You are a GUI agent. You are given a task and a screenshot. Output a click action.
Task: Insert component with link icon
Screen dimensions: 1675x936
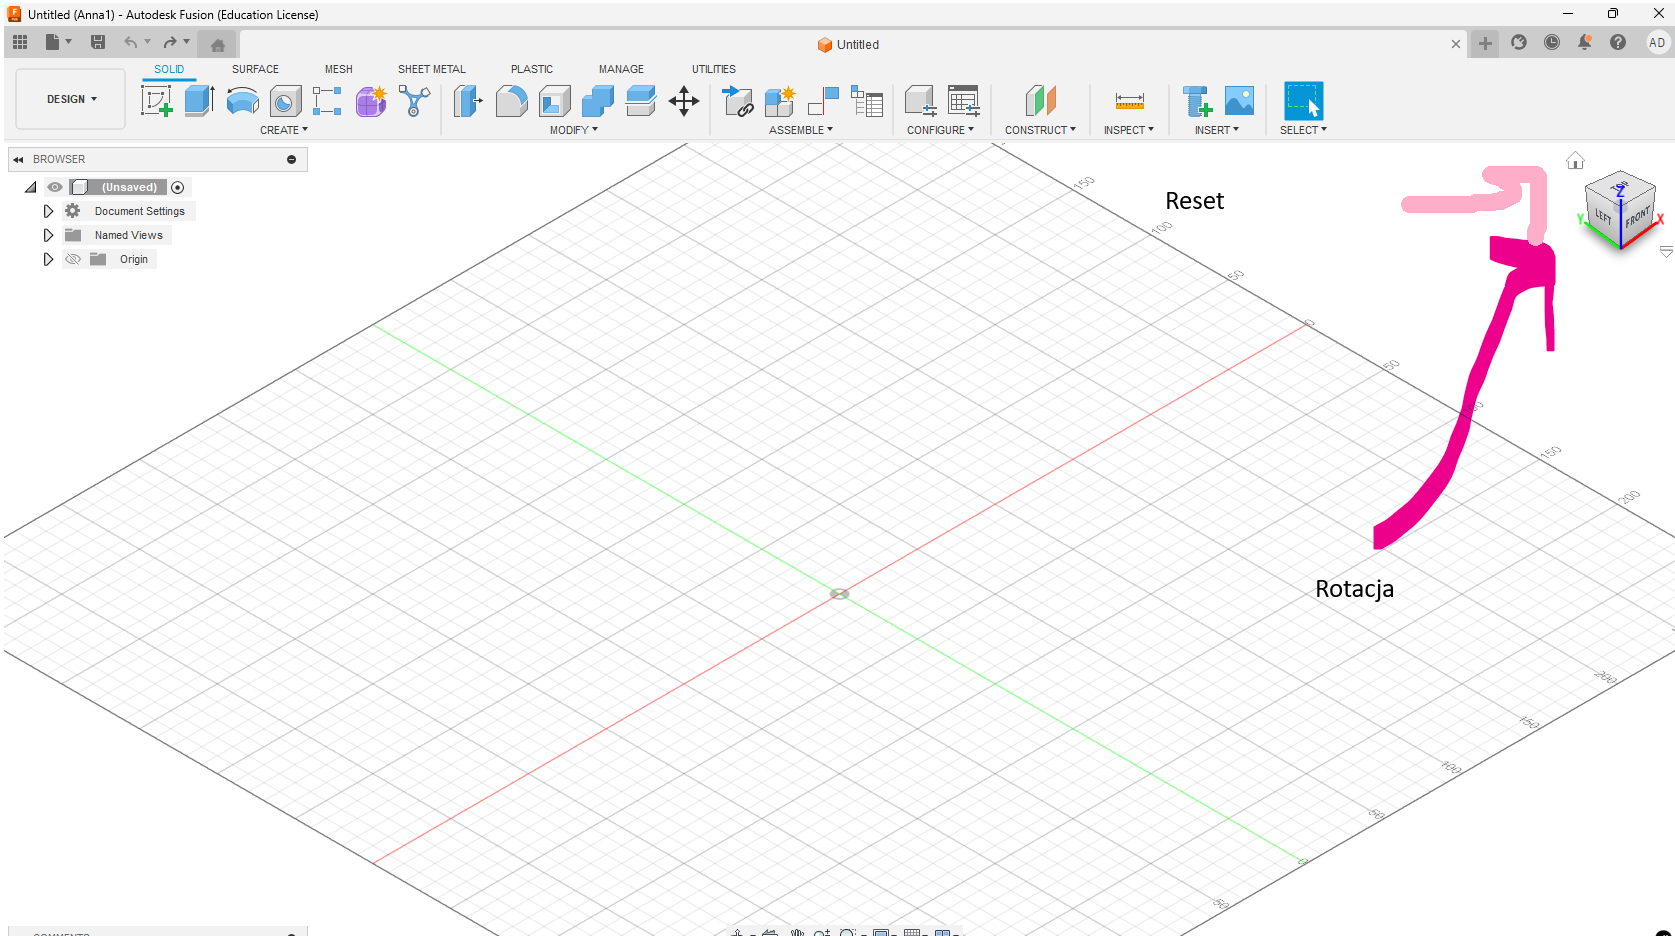tap(737, 101)
